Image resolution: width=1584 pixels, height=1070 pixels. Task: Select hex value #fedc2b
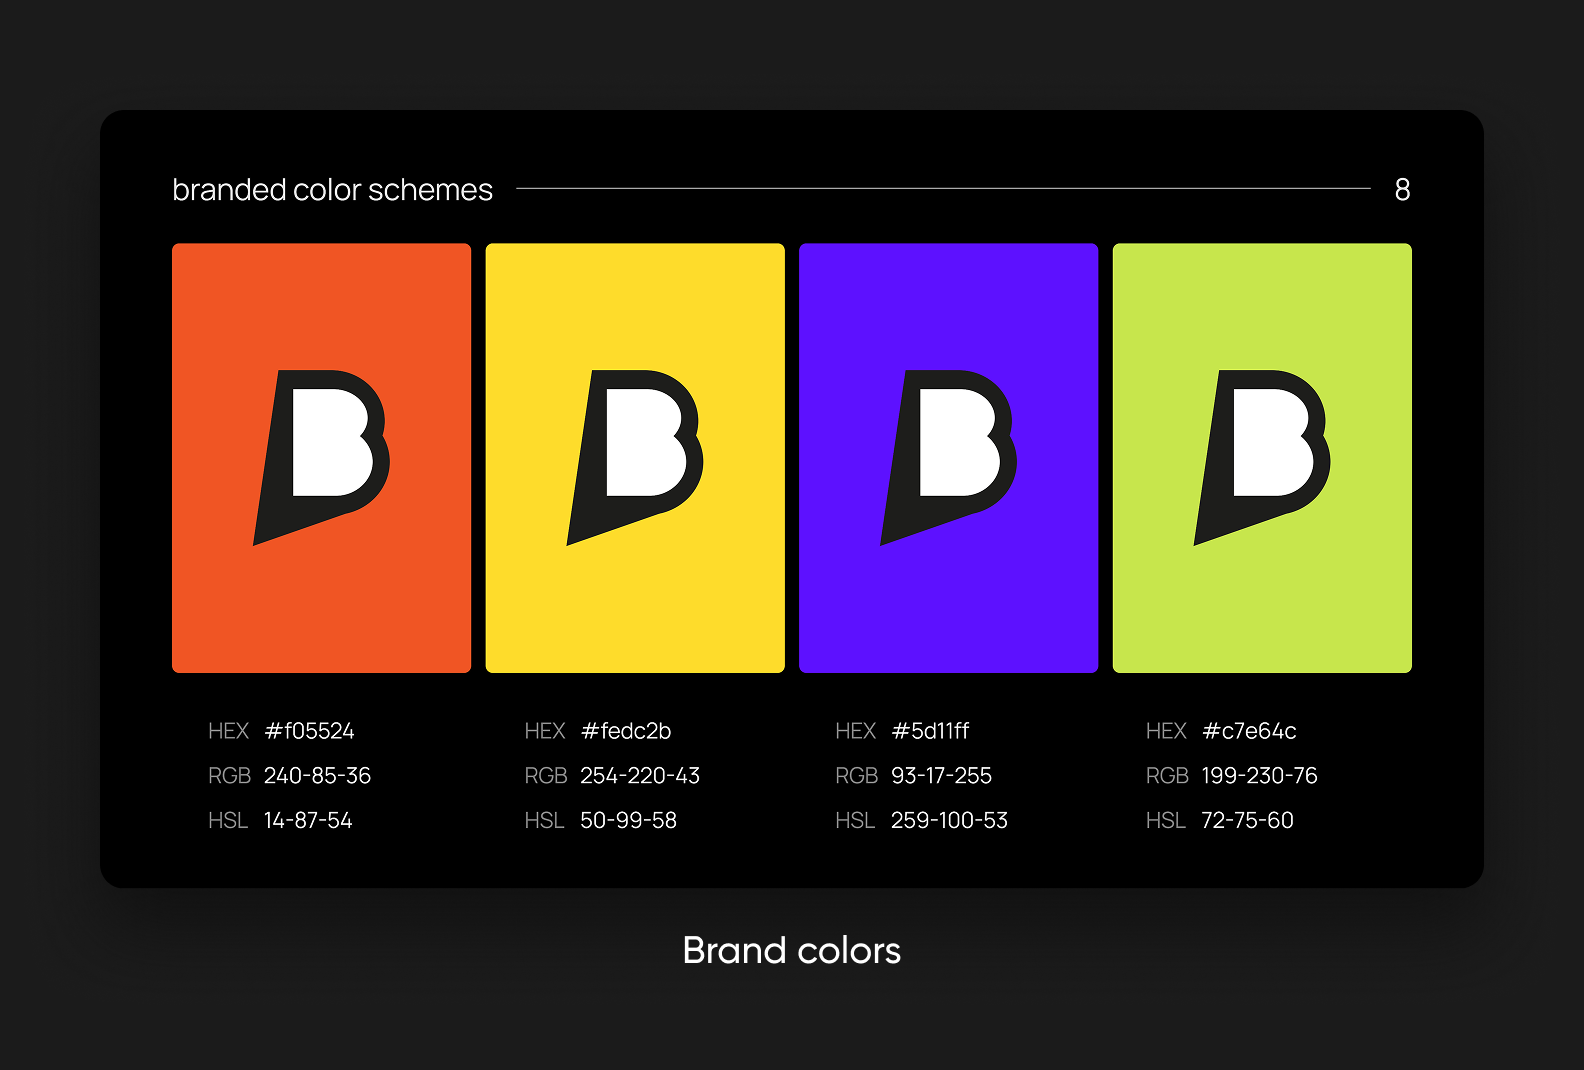point(626,731)
